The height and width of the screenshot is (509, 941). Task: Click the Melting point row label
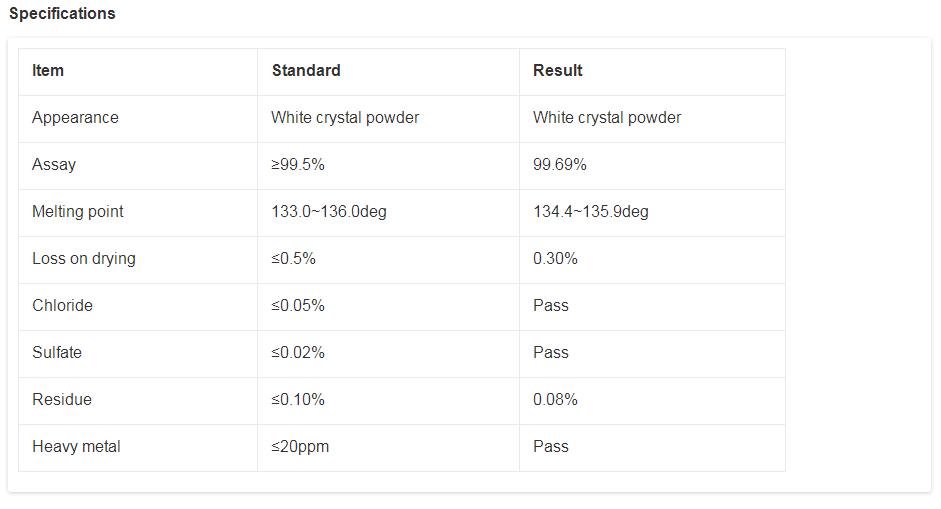78,212
